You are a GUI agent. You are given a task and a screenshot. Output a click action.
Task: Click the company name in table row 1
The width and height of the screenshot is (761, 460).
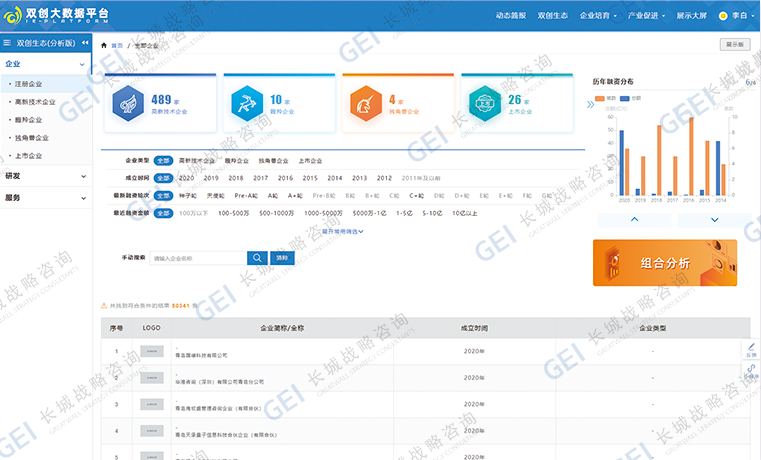[201, 356]
